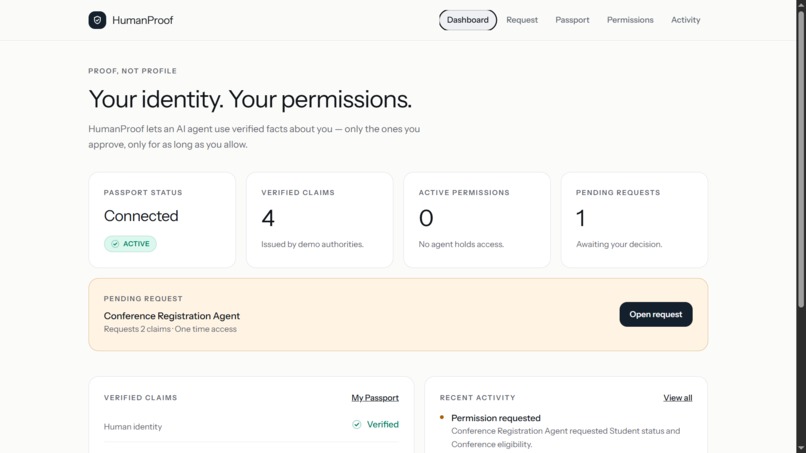Click 'No agent holds access.' text
The width and height of the screenshot is (806, 453).
point(461,244)
